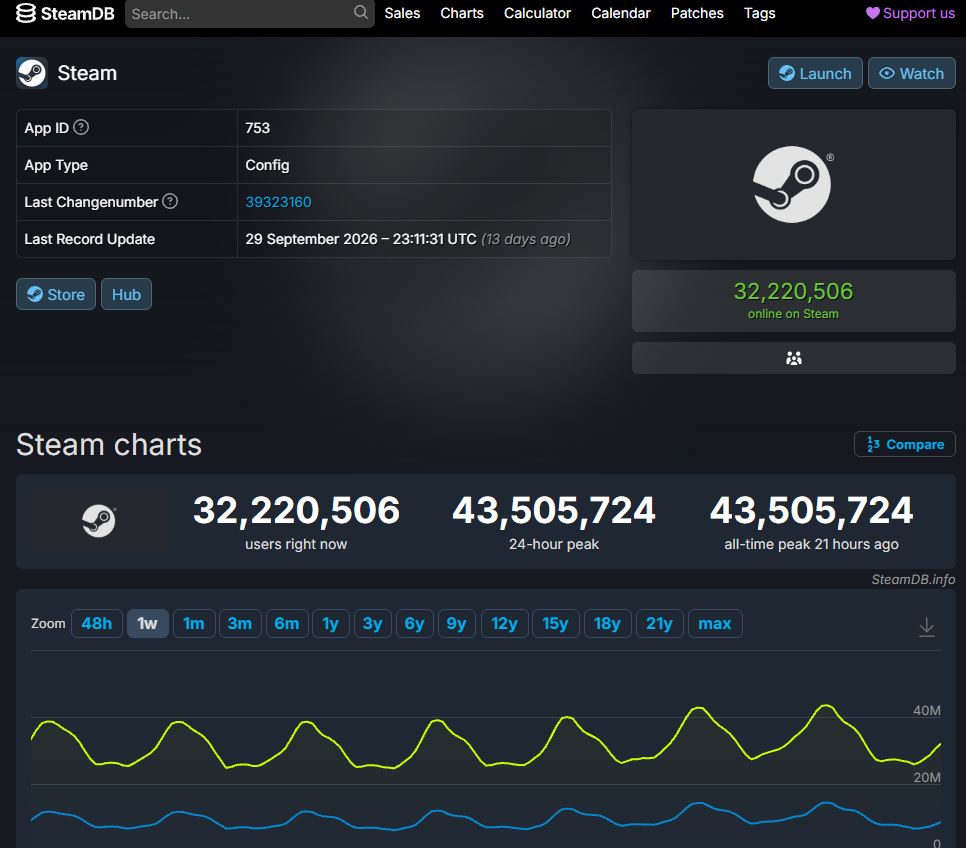The width and height of the screenshot is (966, 848).
Task: Watch this app with Watch button
Action: click(x=912, y=73)
